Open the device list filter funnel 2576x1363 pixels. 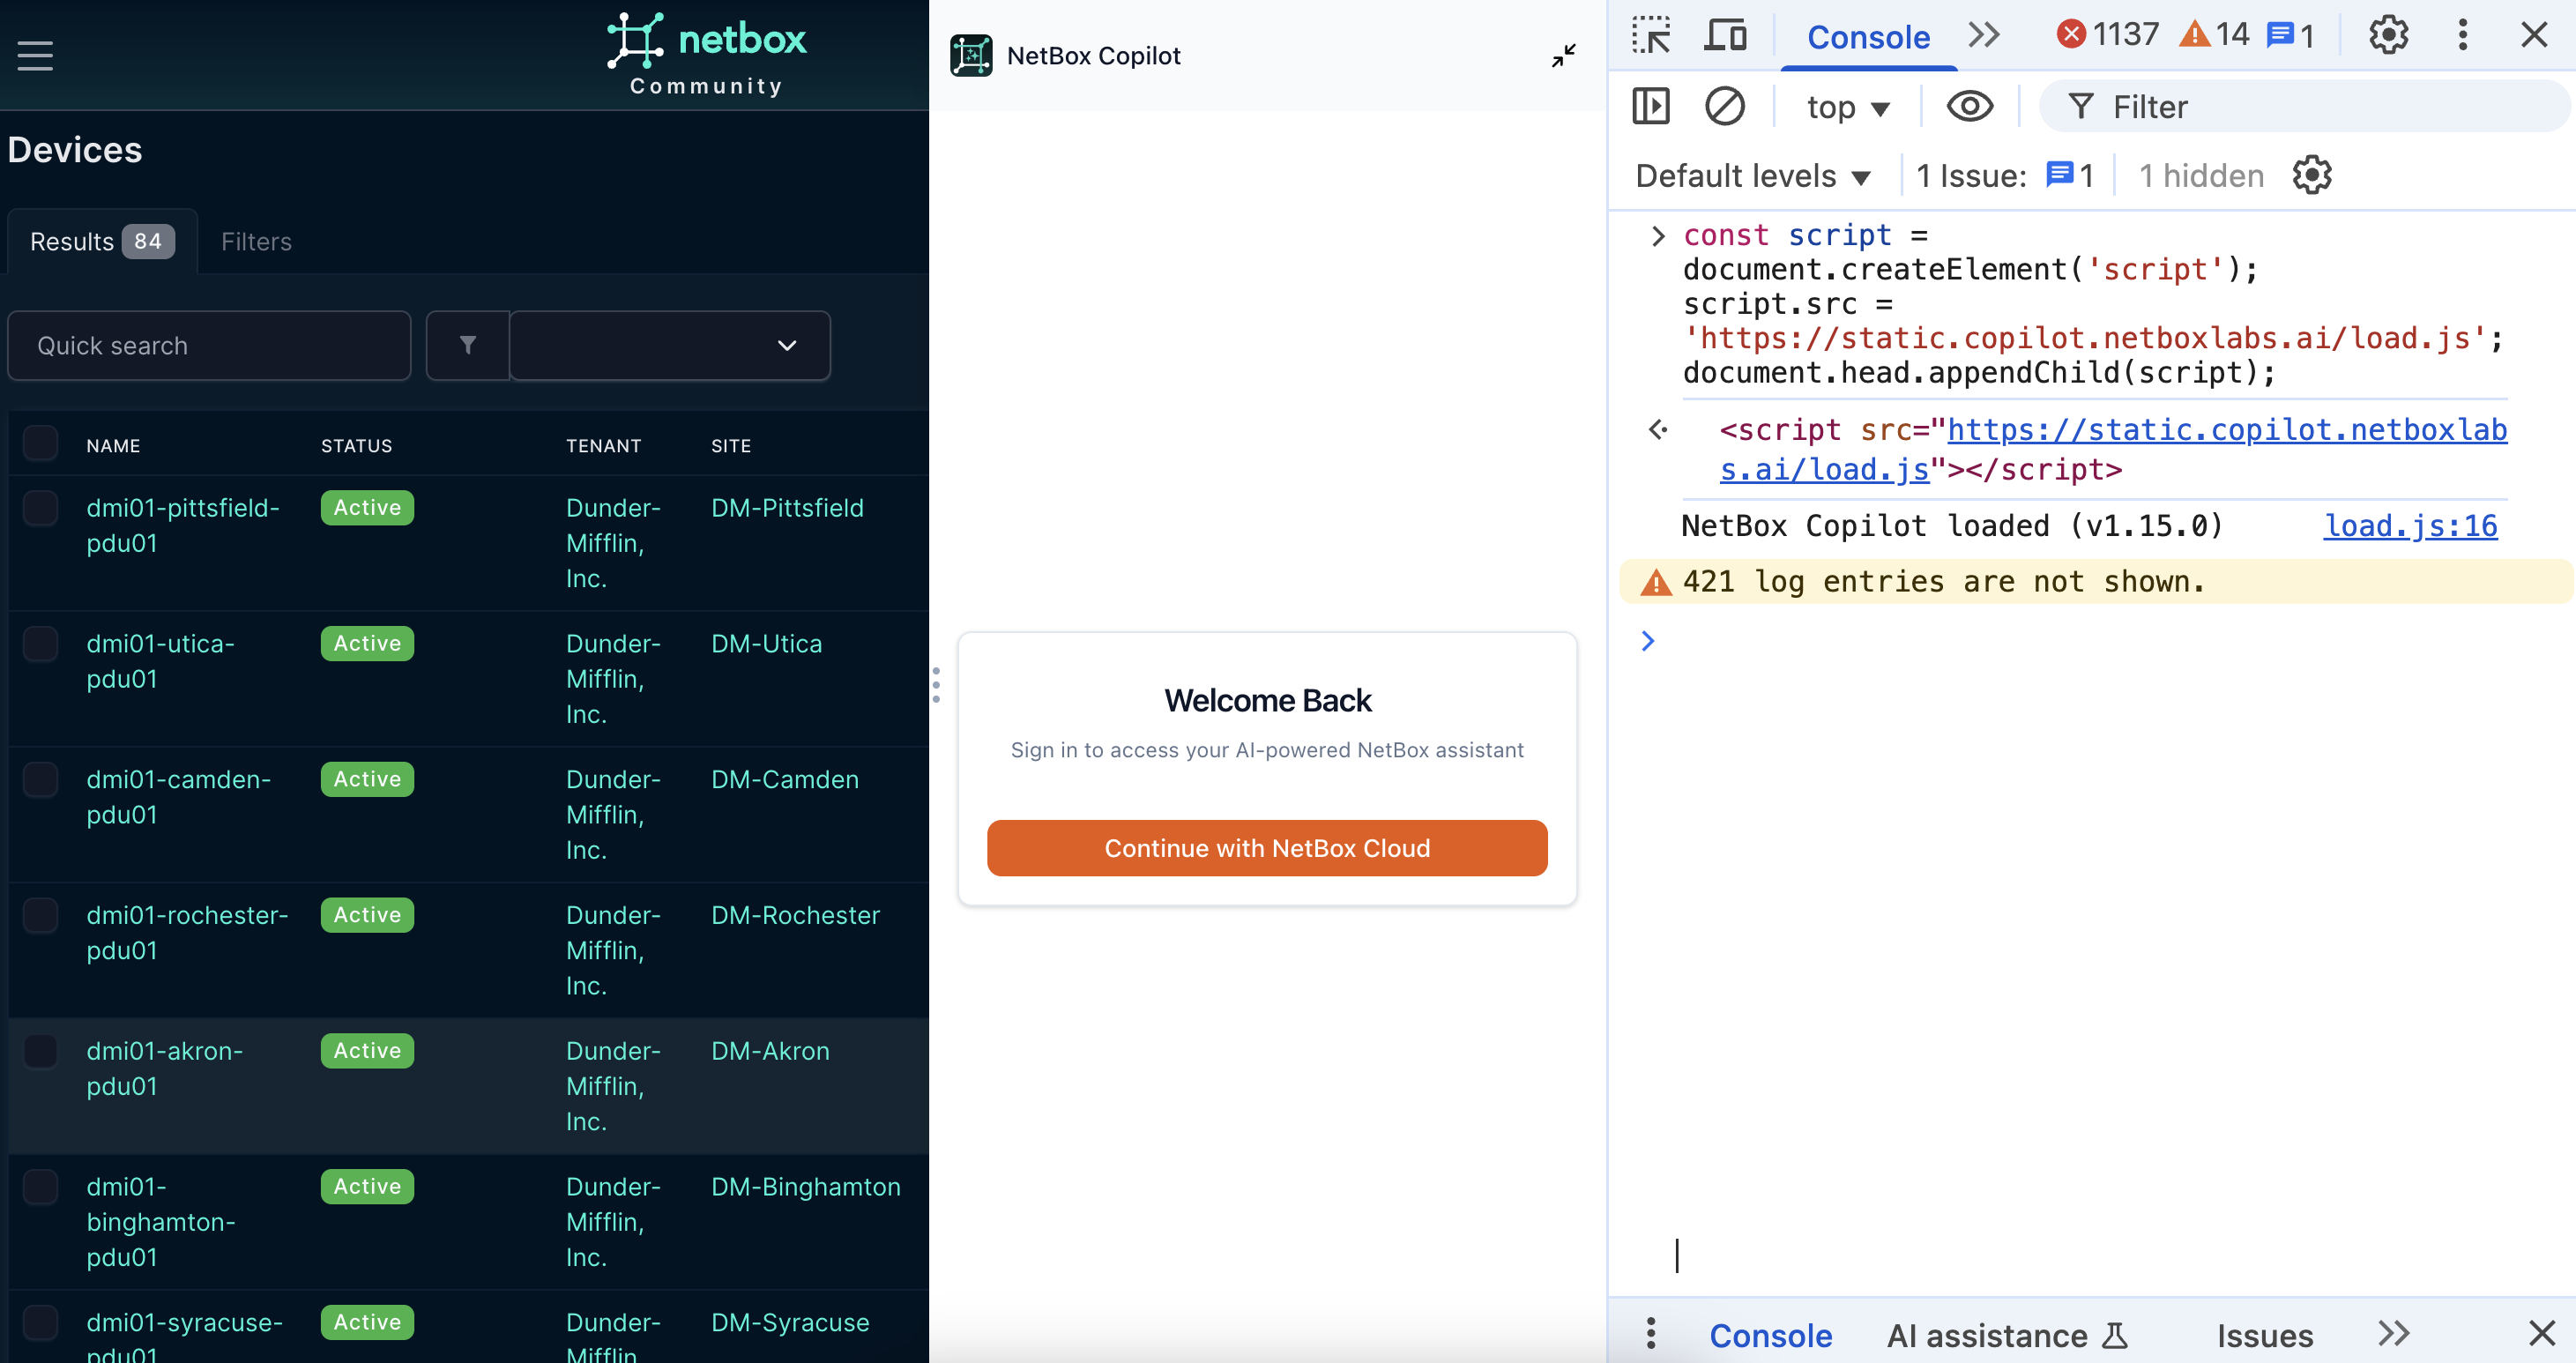click(x=467, y=345)
